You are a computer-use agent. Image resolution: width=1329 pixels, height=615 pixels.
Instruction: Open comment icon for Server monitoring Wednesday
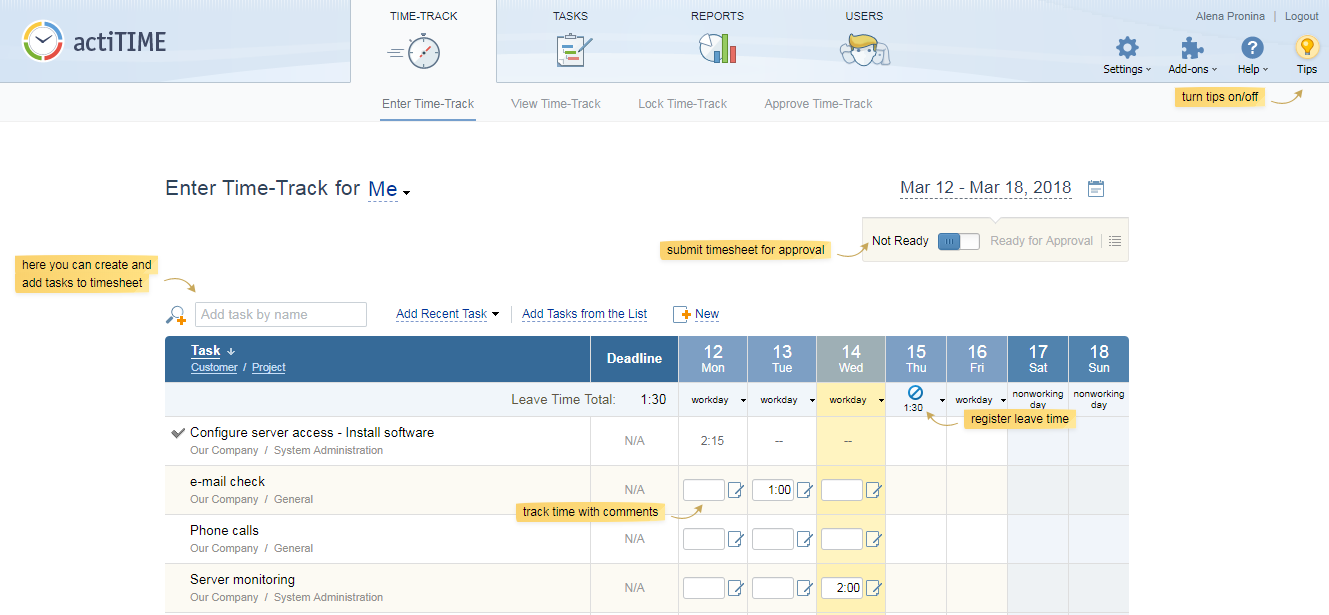[x=874, y=588]
